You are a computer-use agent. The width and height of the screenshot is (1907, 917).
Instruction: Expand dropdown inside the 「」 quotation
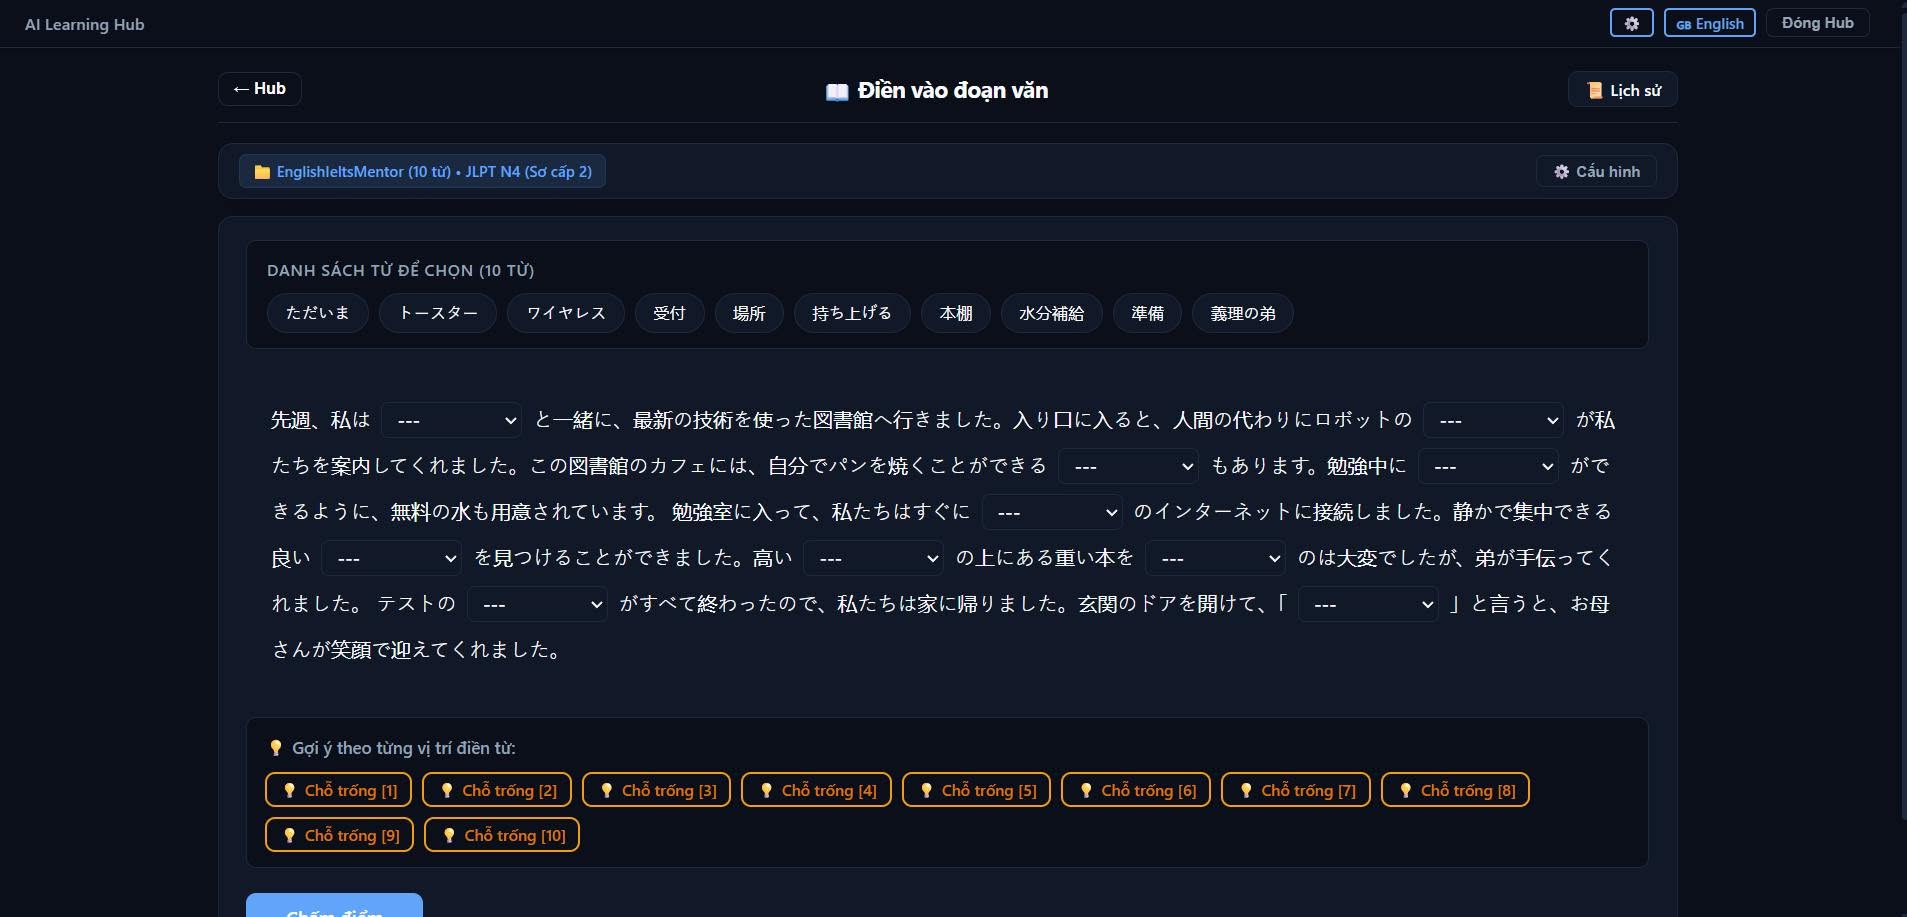point(1368,604)
